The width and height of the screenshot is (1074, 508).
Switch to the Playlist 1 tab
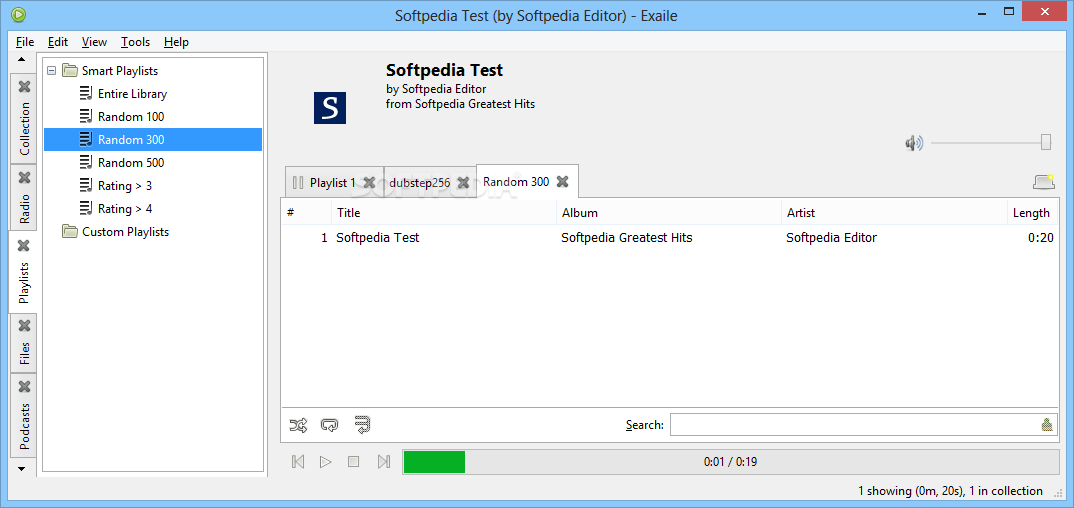333,183
